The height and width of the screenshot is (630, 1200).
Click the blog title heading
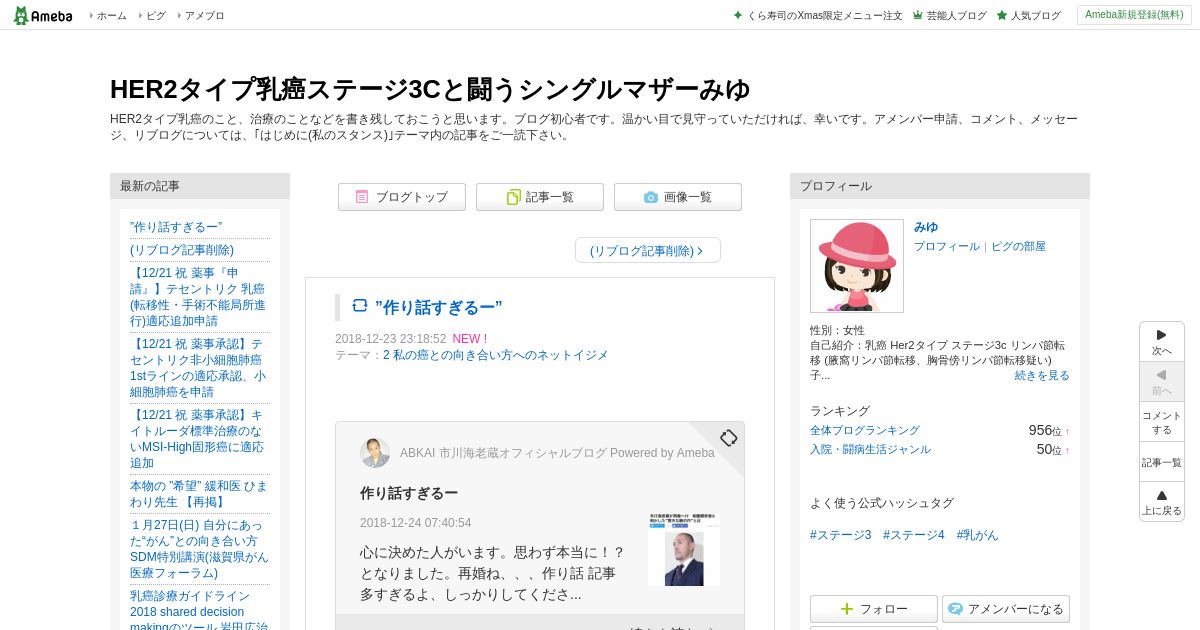tap(430, 89)
